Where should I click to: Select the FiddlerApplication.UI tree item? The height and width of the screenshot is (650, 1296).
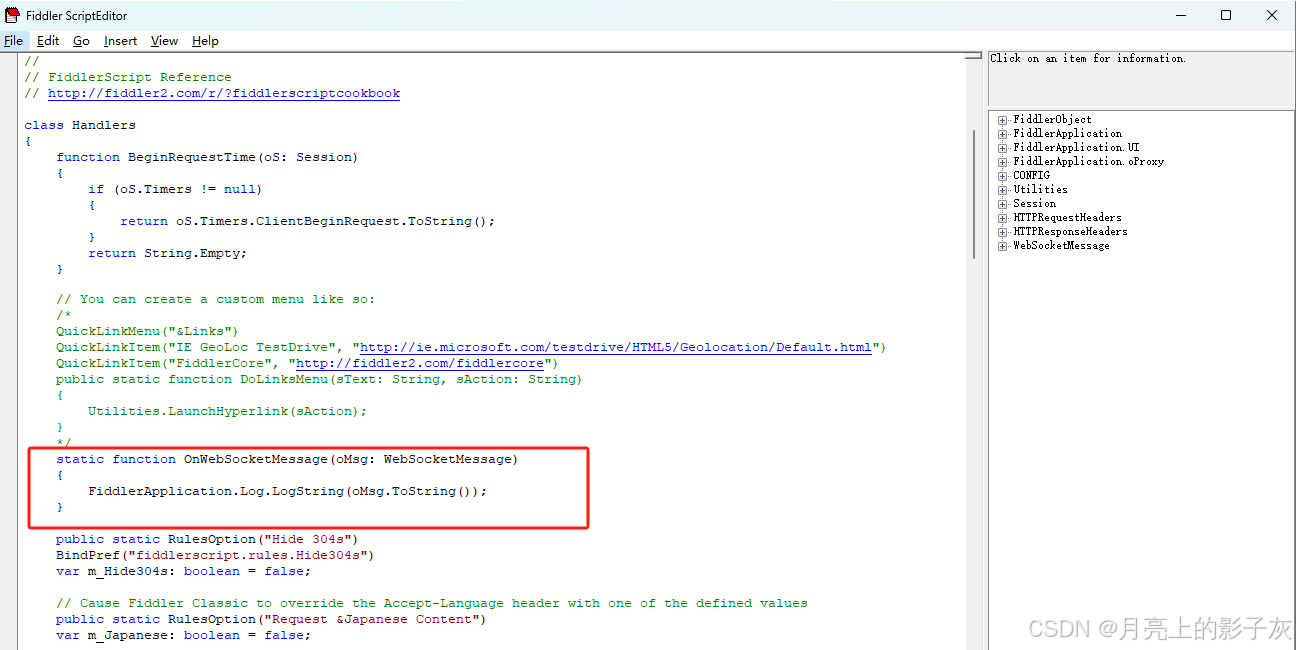click(1077, 147)
